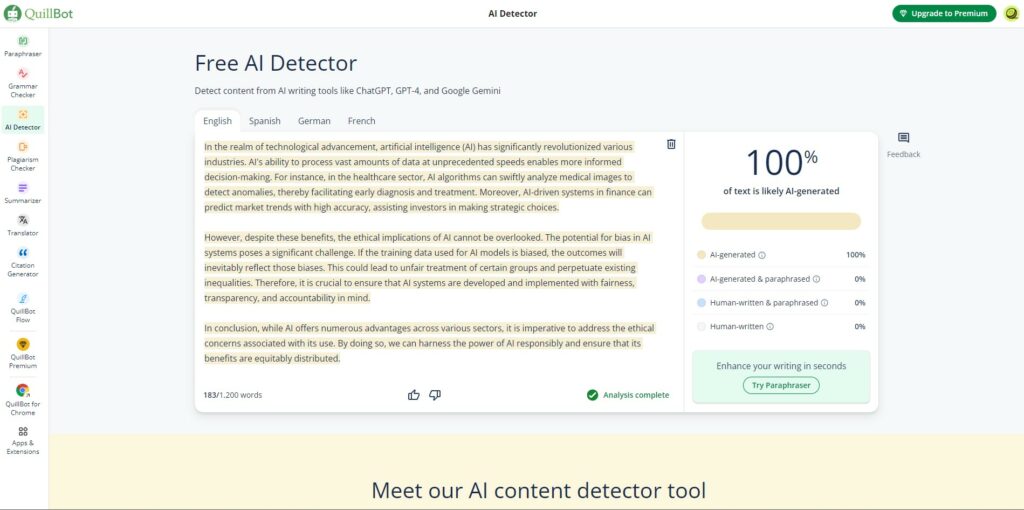
Task: Open the Summarizer tool
Action: [x=23, y=193]
